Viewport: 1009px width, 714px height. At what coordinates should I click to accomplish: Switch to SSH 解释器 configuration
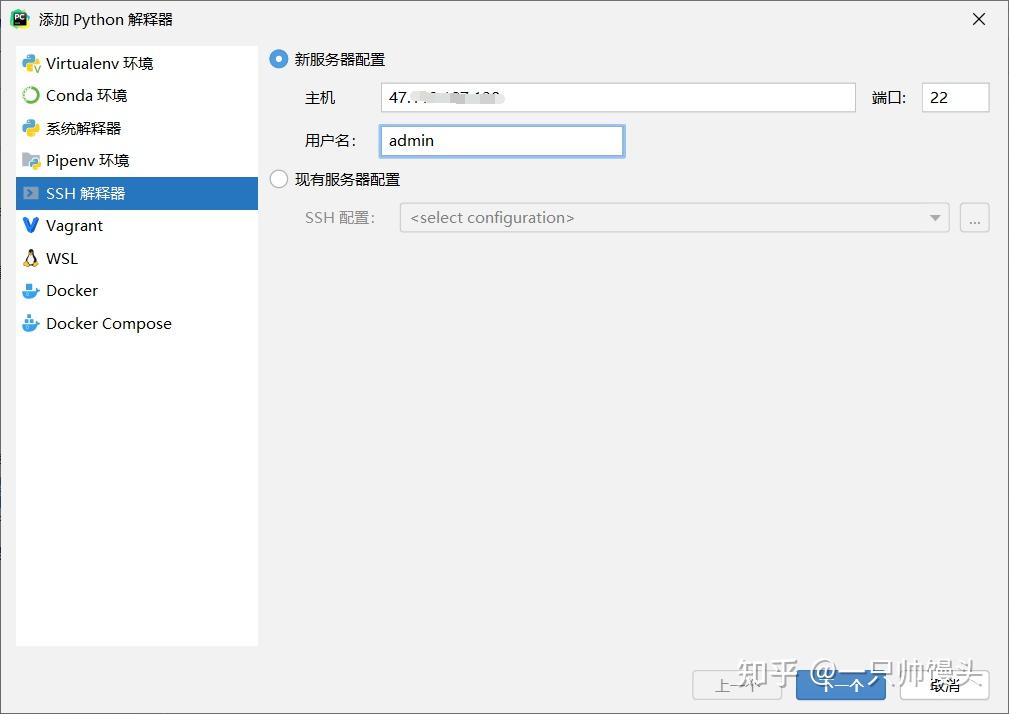click(85, 193)
